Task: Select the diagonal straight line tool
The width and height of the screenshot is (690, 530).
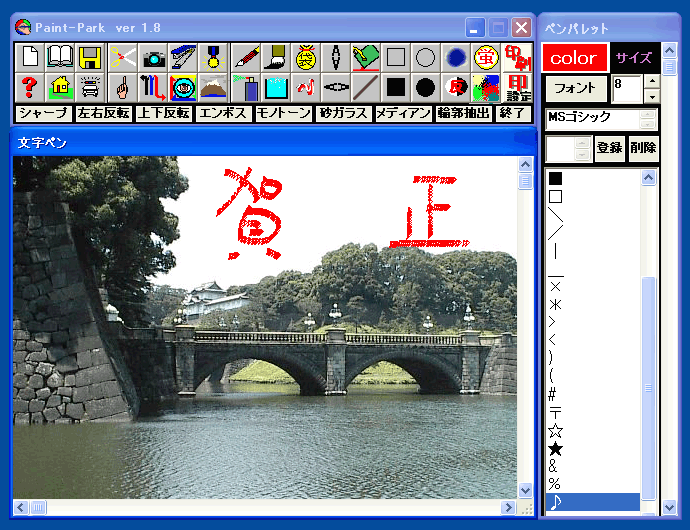Action: 366,87
